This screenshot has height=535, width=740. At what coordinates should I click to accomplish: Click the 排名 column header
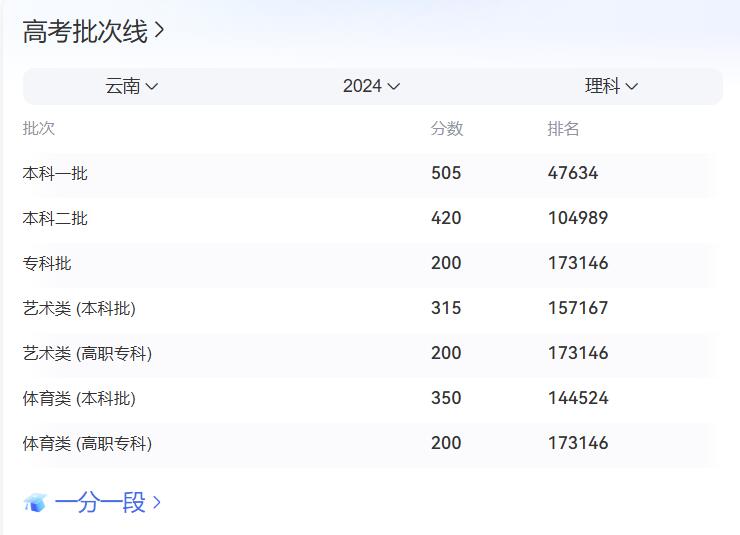pos(563,128)
